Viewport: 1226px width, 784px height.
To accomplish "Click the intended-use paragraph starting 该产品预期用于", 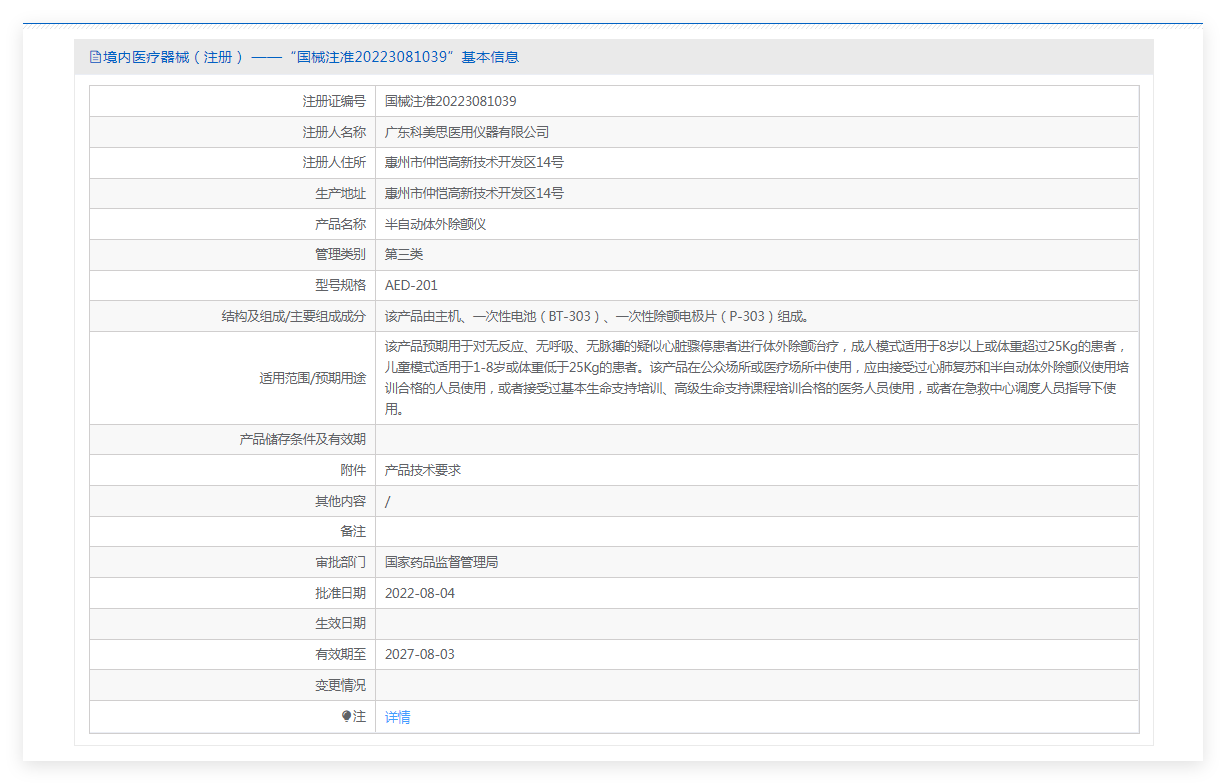I will [x=757, y=378].
